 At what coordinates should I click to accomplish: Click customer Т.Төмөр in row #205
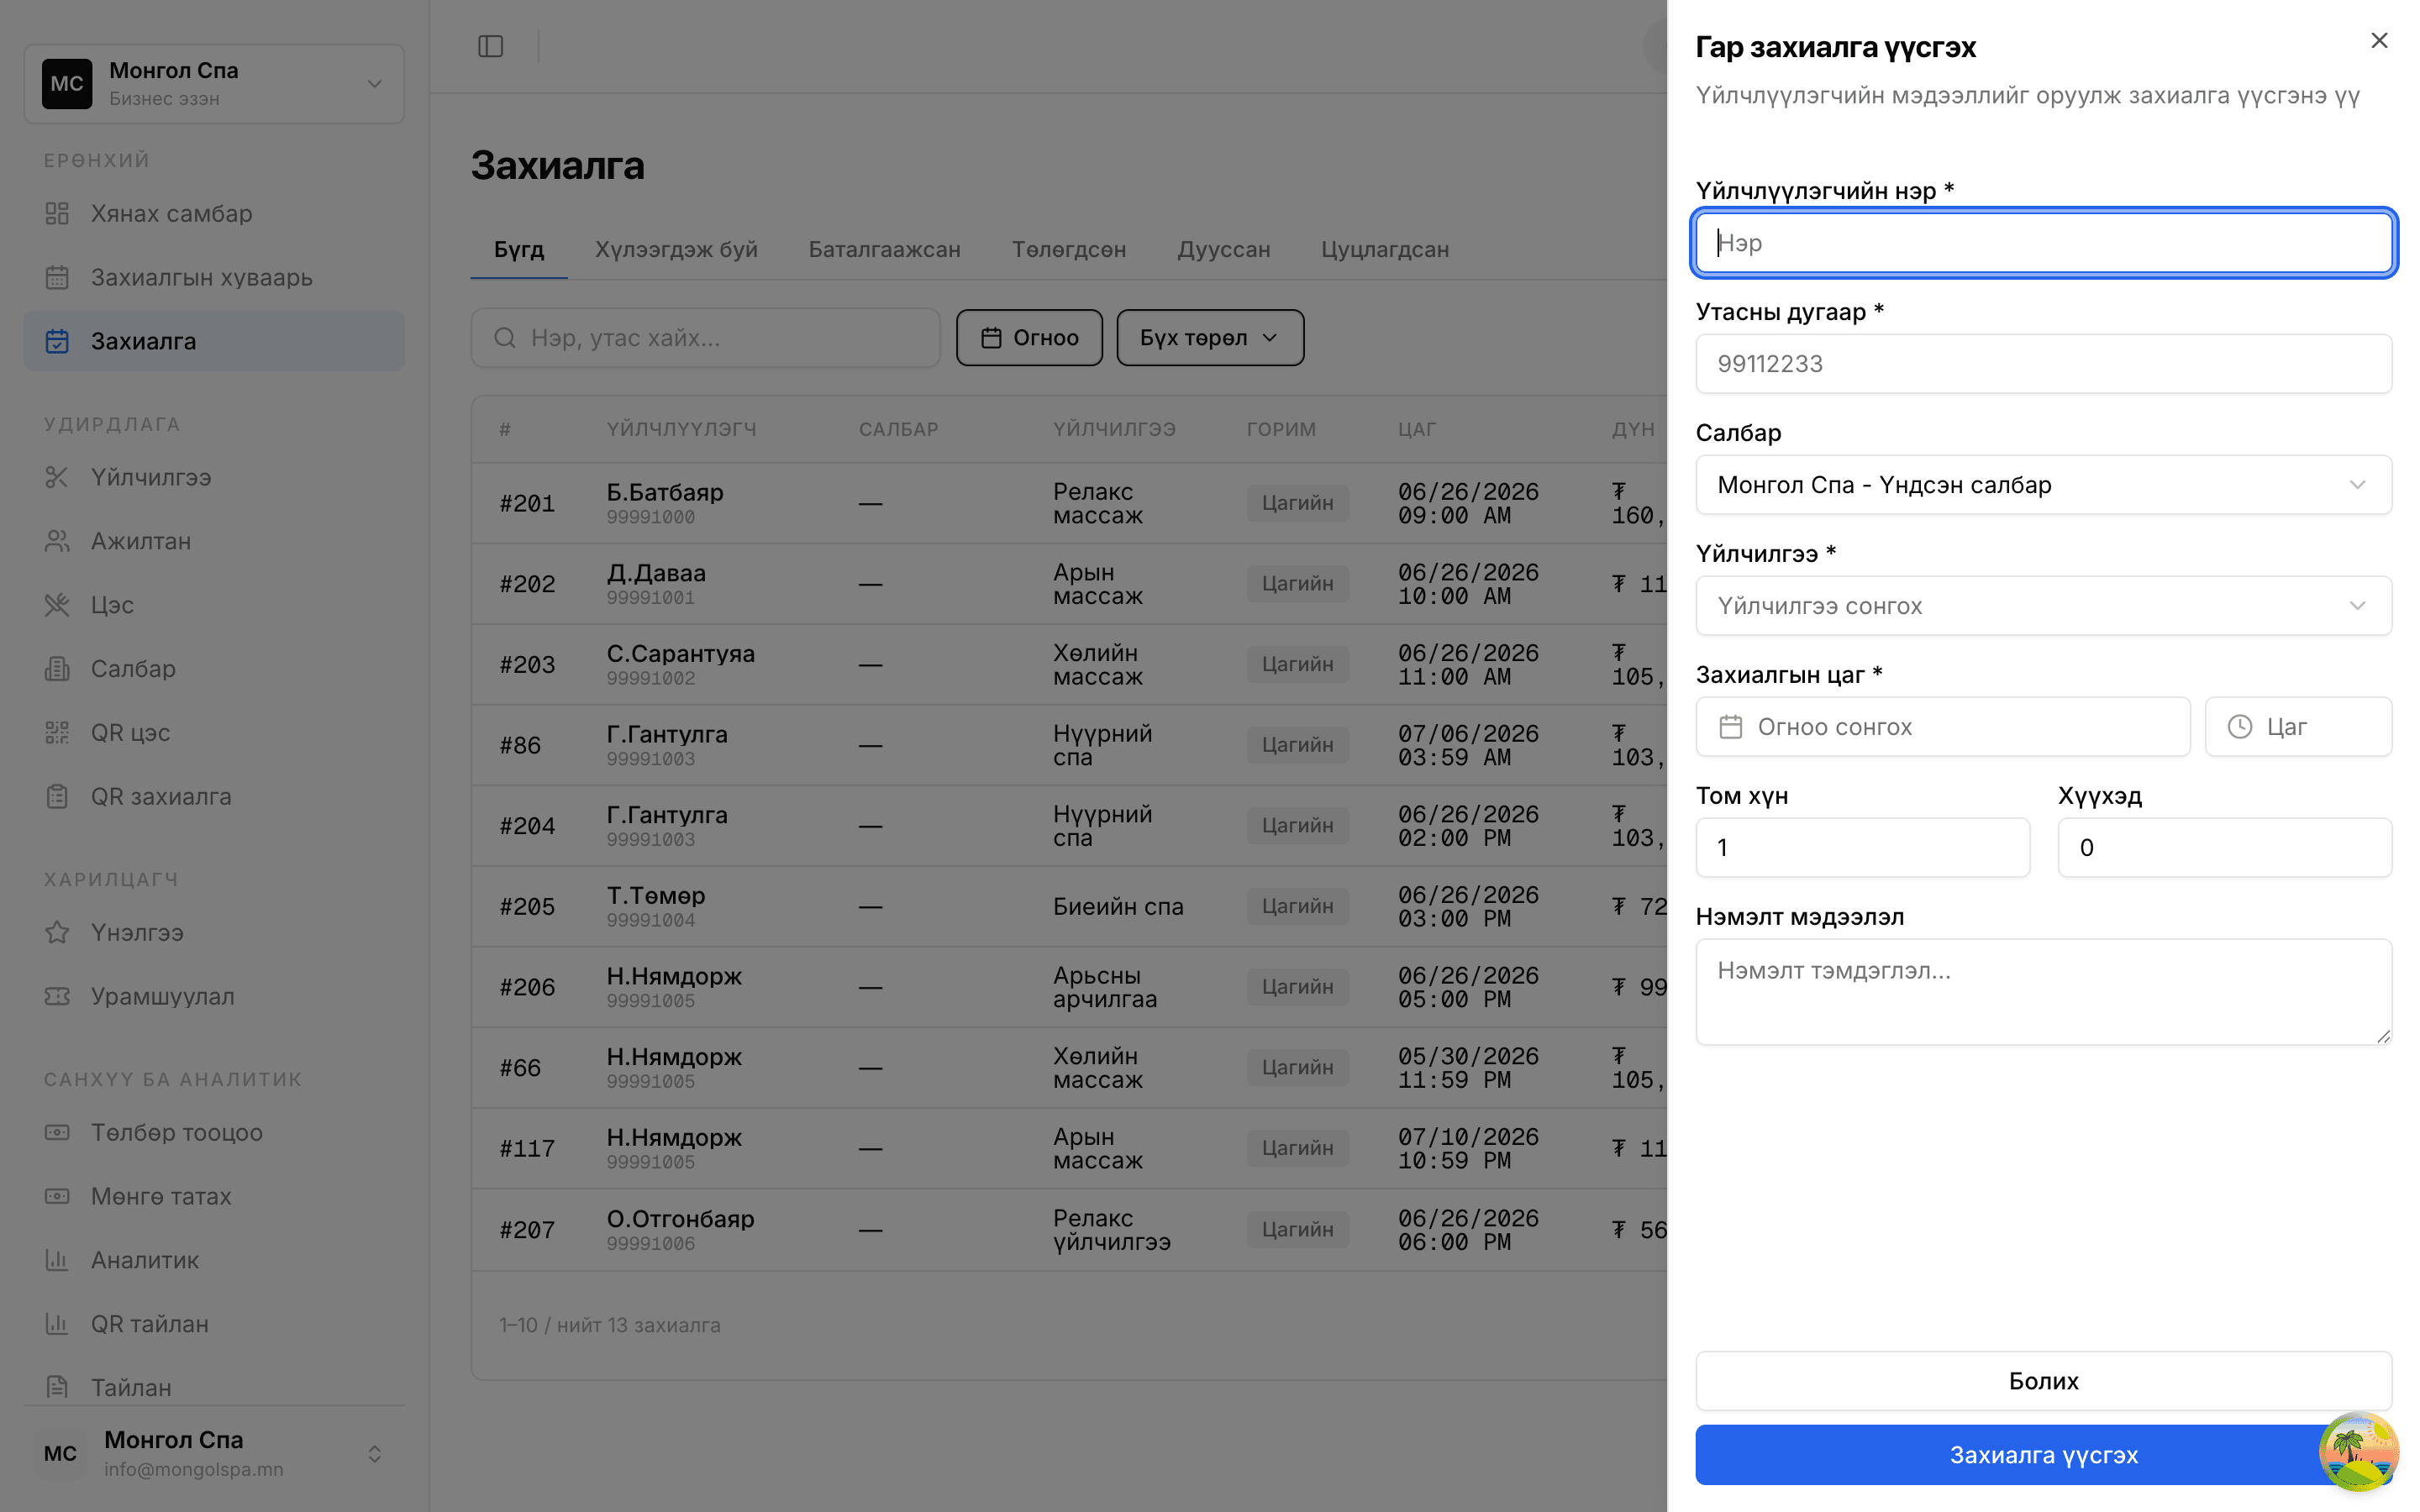(x=655, y=896)
